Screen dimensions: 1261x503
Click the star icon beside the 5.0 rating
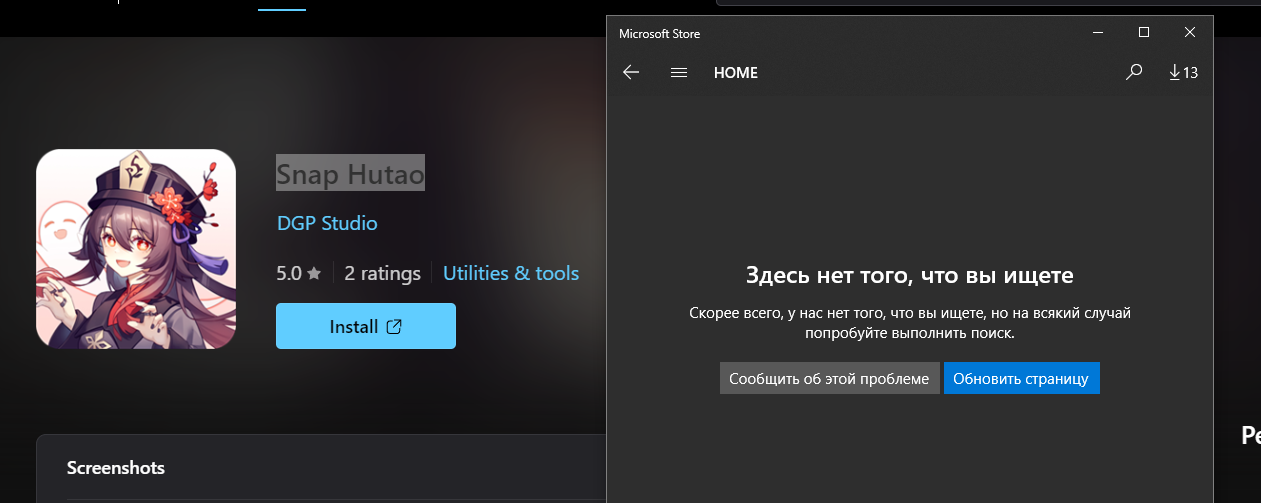tap(314, 273)
